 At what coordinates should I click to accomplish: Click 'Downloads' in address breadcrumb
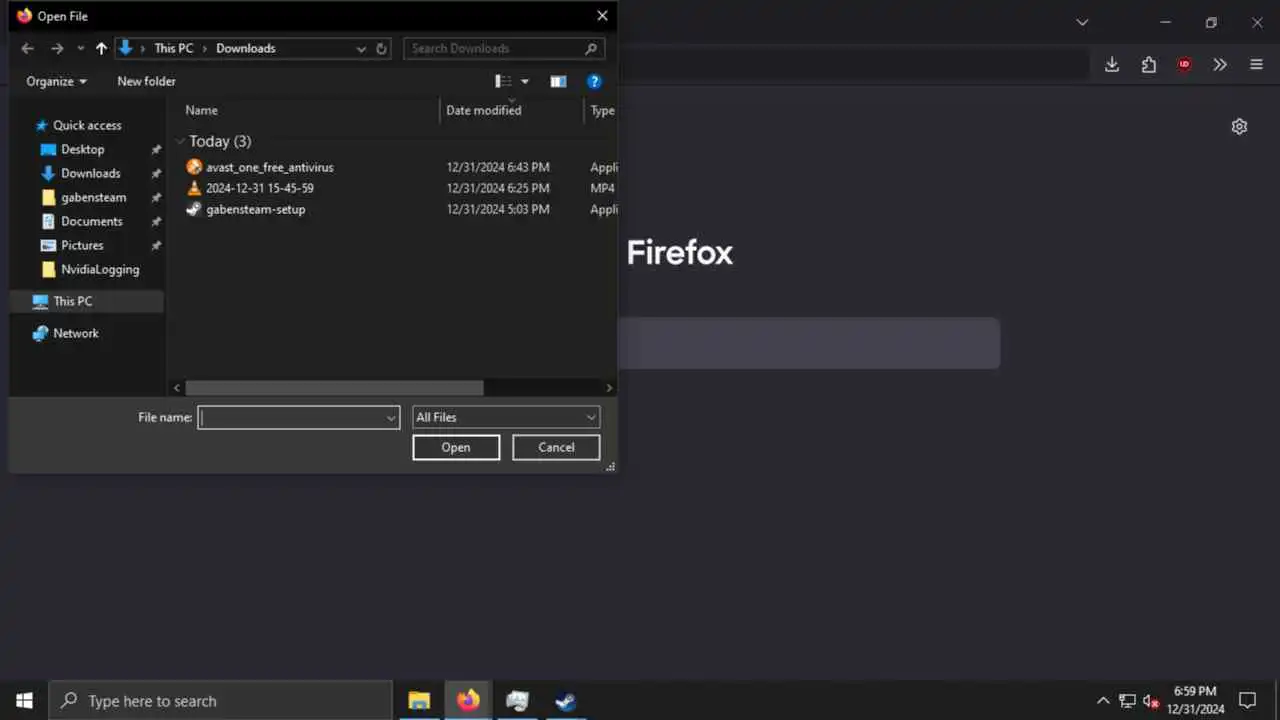[246, 48]
